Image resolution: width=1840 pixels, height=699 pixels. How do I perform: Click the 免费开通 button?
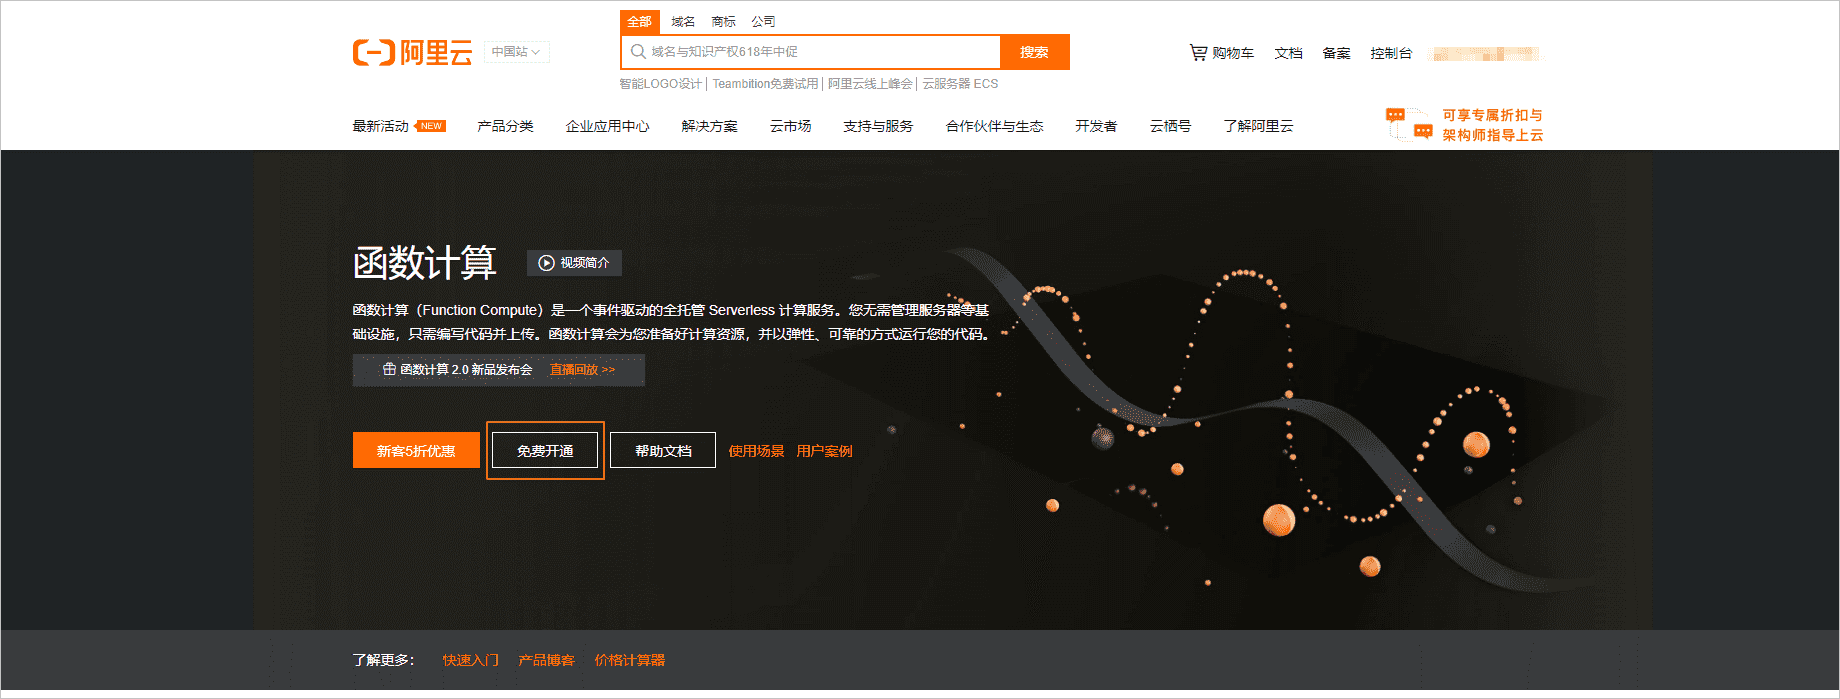pos(545,450)
